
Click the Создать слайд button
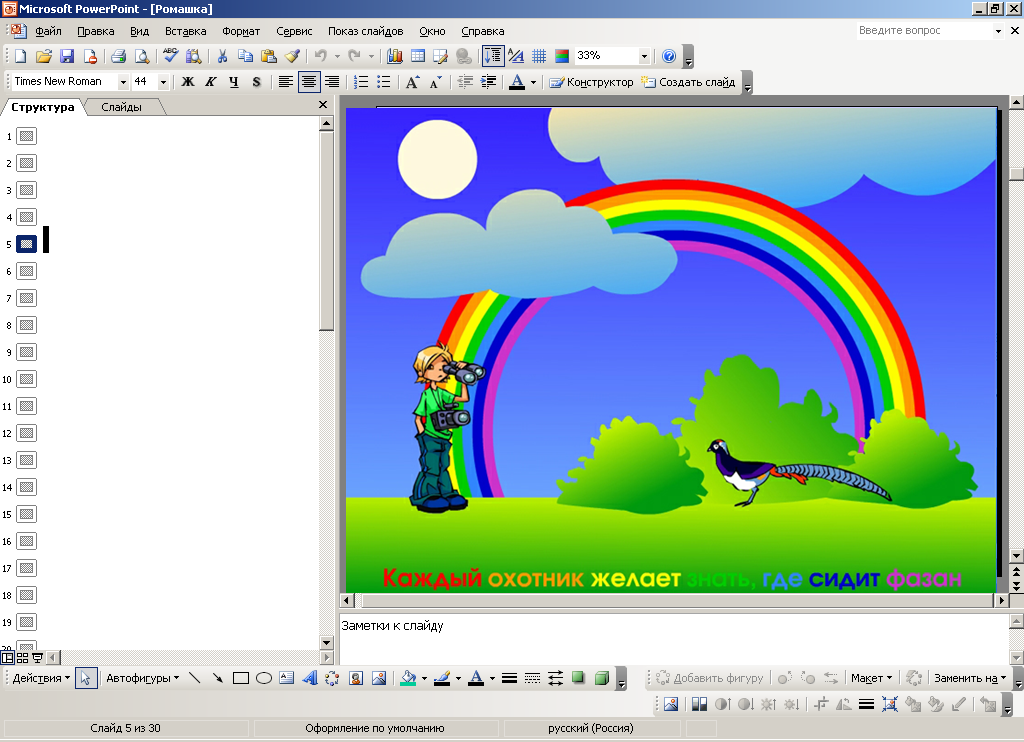pos(688,82)
